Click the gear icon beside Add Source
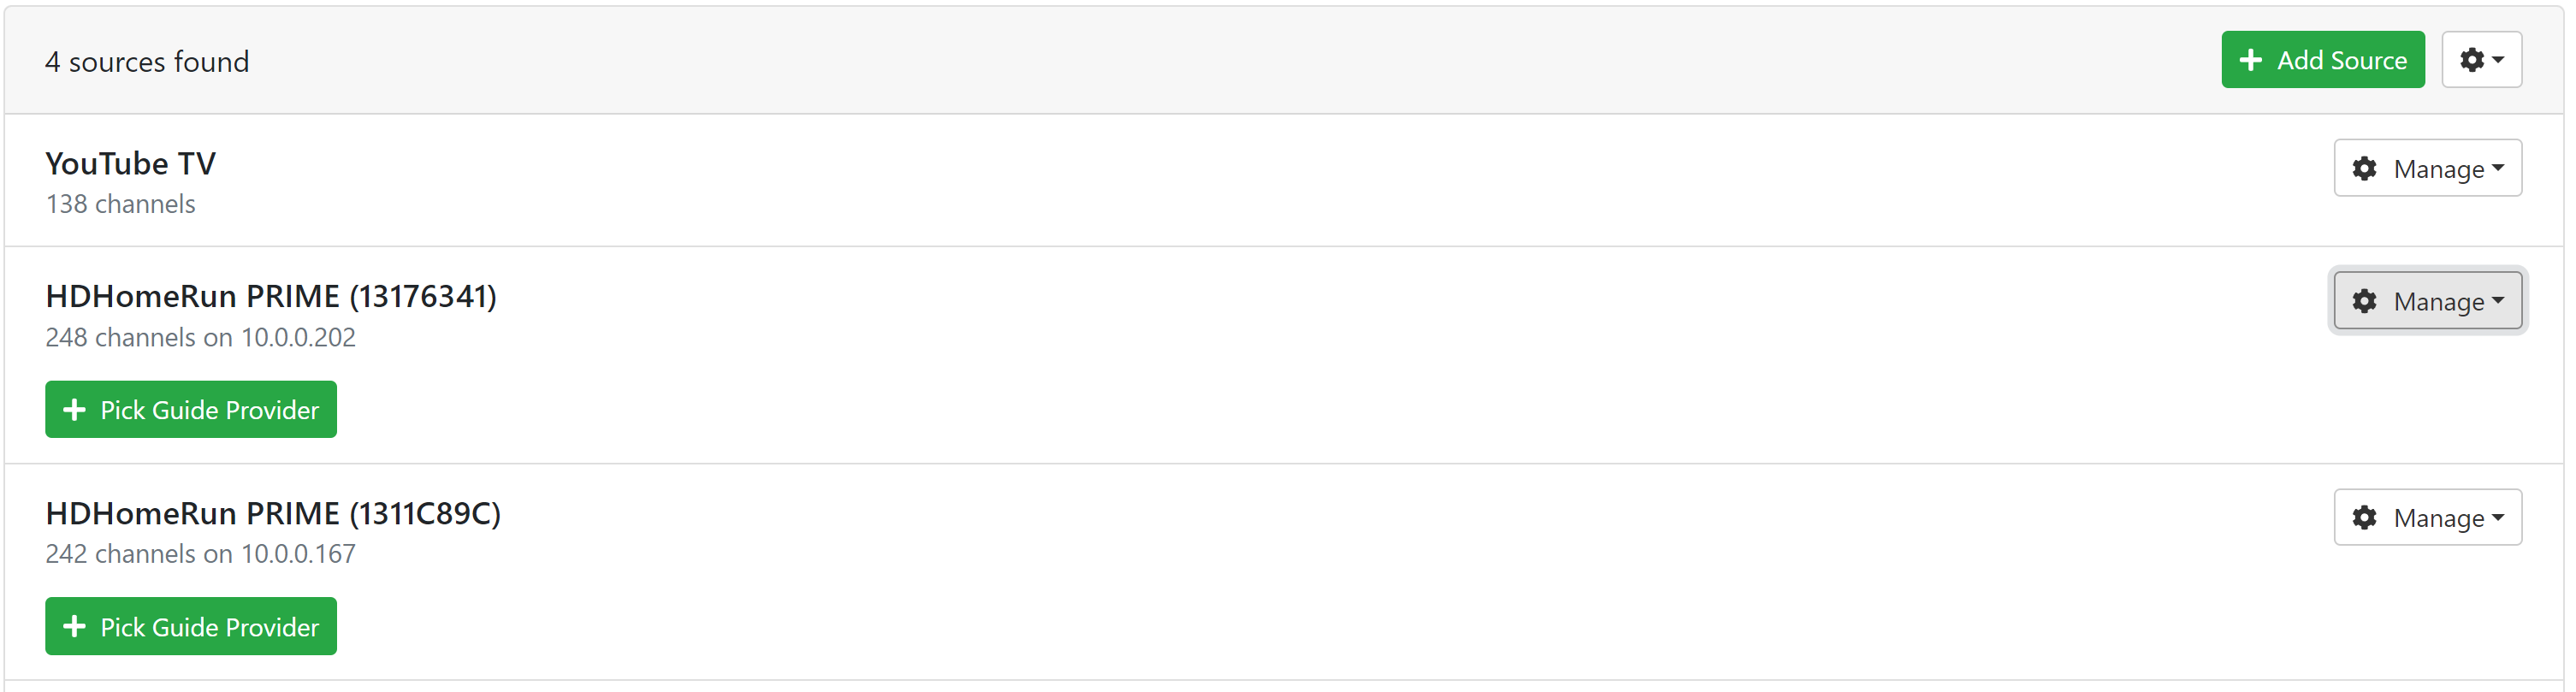The width and height of the screenshot is (2576, 692). point(2471,60)
